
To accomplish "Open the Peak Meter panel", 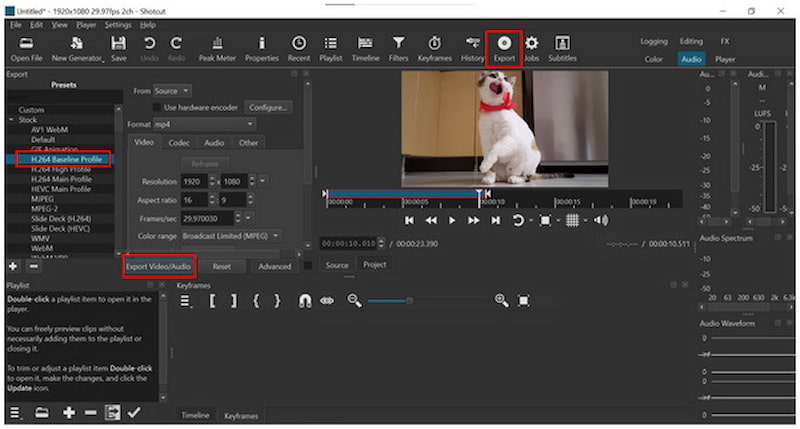I will pos(216,48).
